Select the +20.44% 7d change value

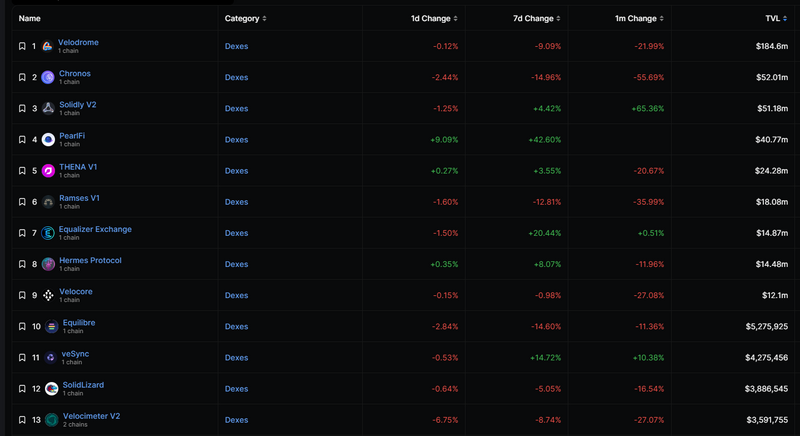pos(544,233)
